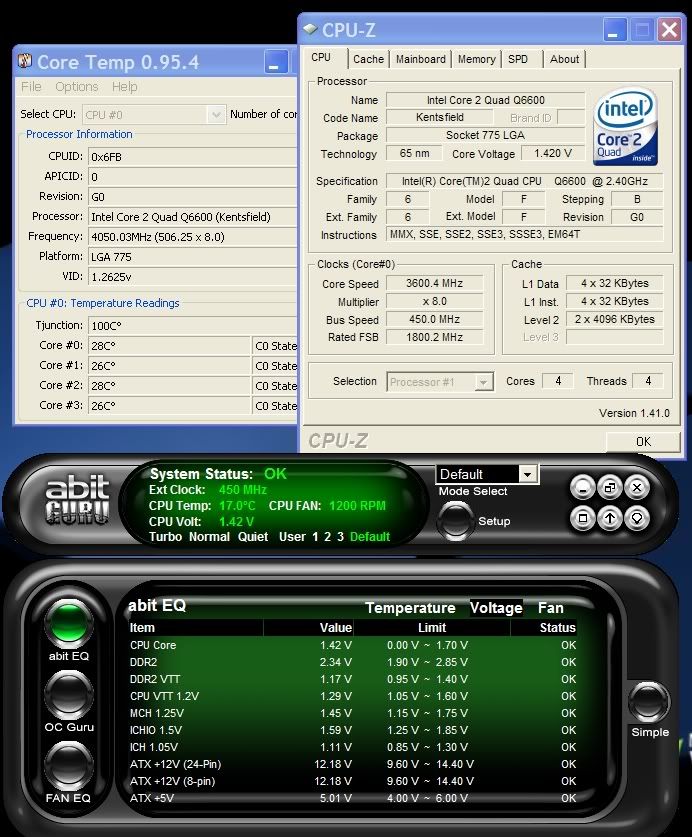Select the Normal mode label
Viewport: 692px width, 837px height.
209,536
